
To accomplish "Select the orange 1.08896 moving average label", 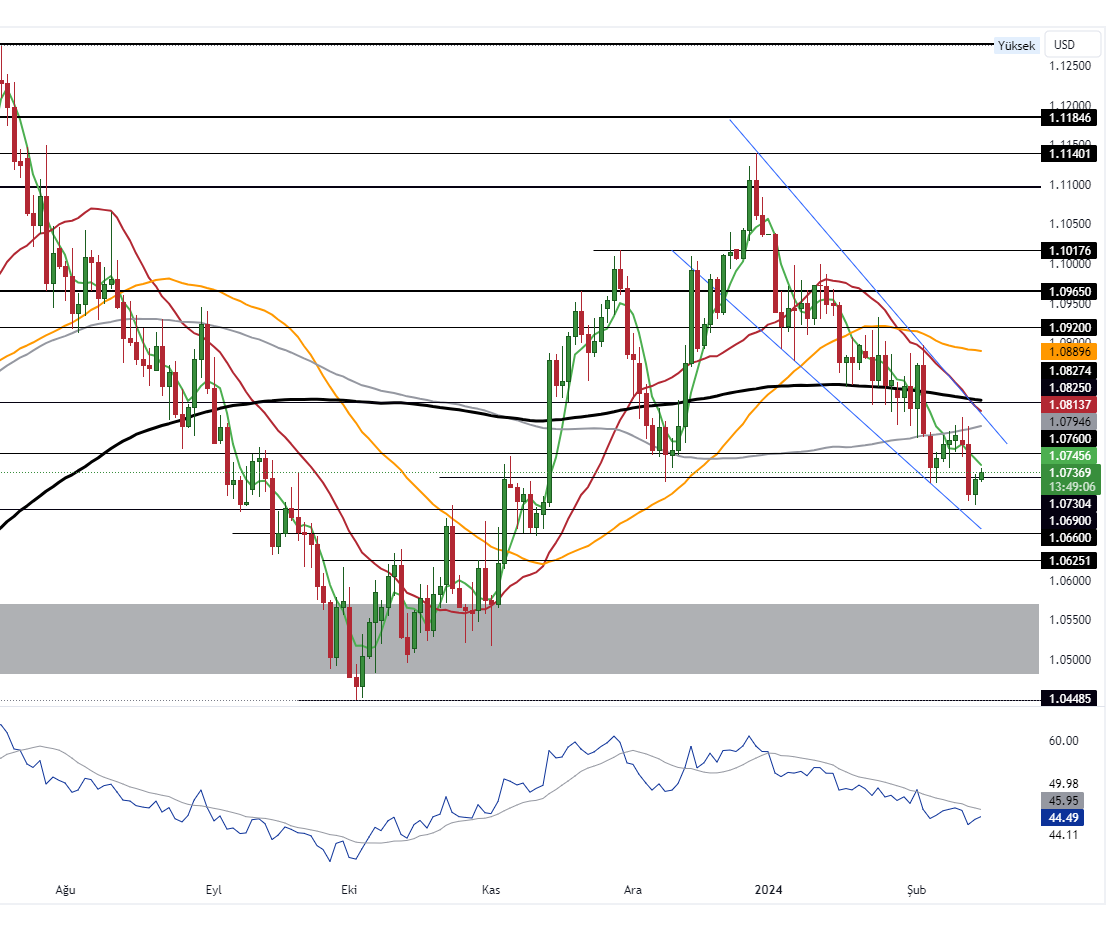I will pyautogui.click(x=1069, y=352).
